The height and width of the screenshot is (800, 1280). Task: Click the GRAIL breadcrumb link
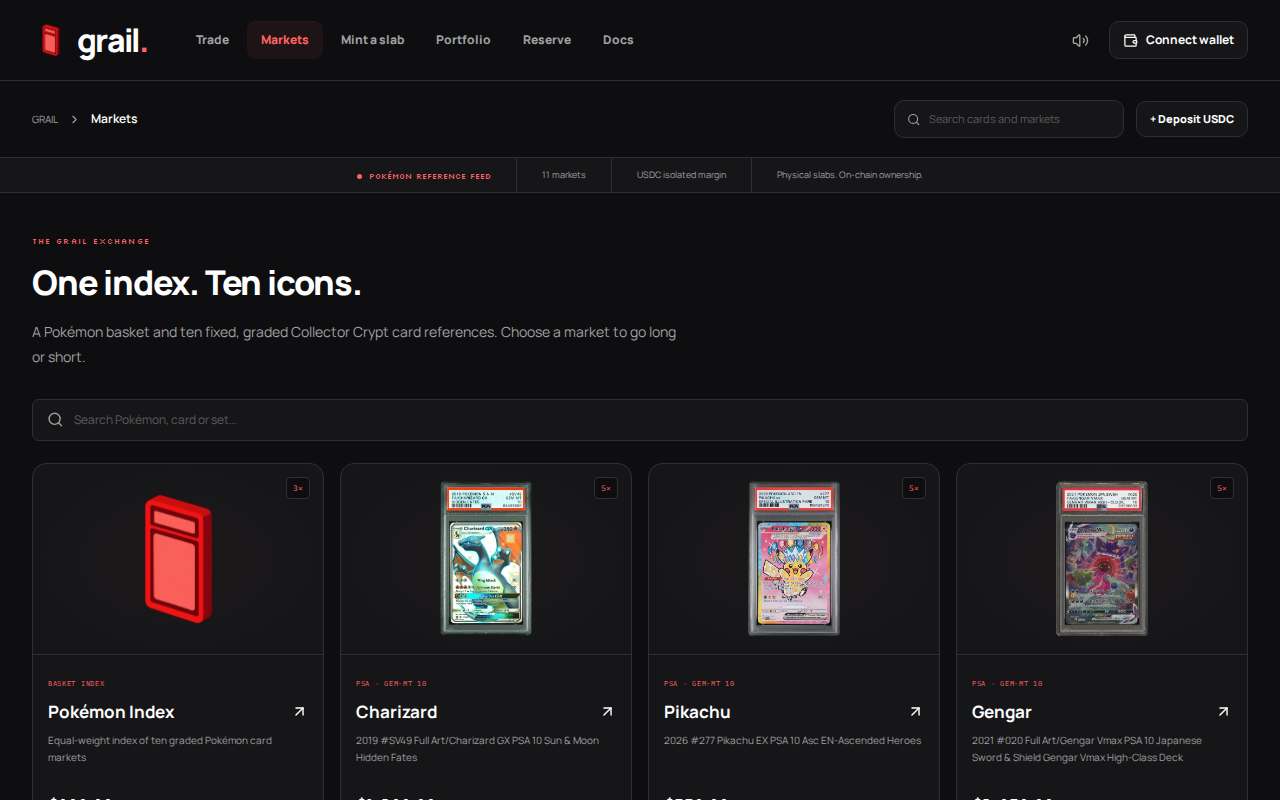[x=45, y=119]
